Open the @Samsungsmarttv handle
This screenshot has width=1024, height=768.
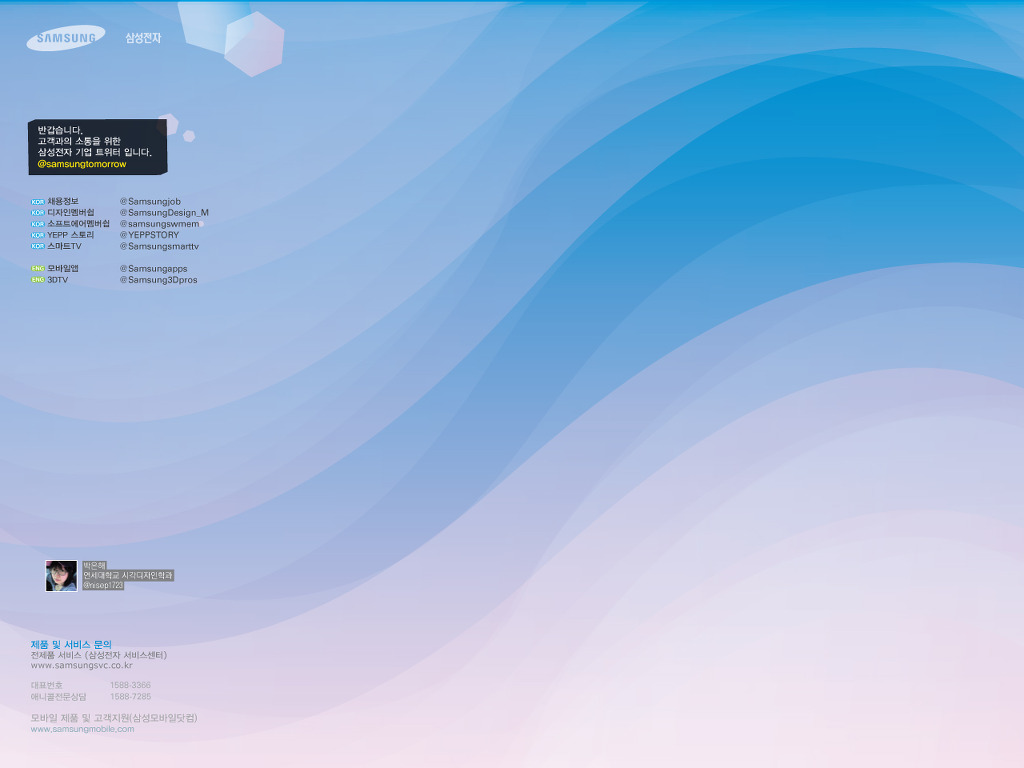point(160,246)
